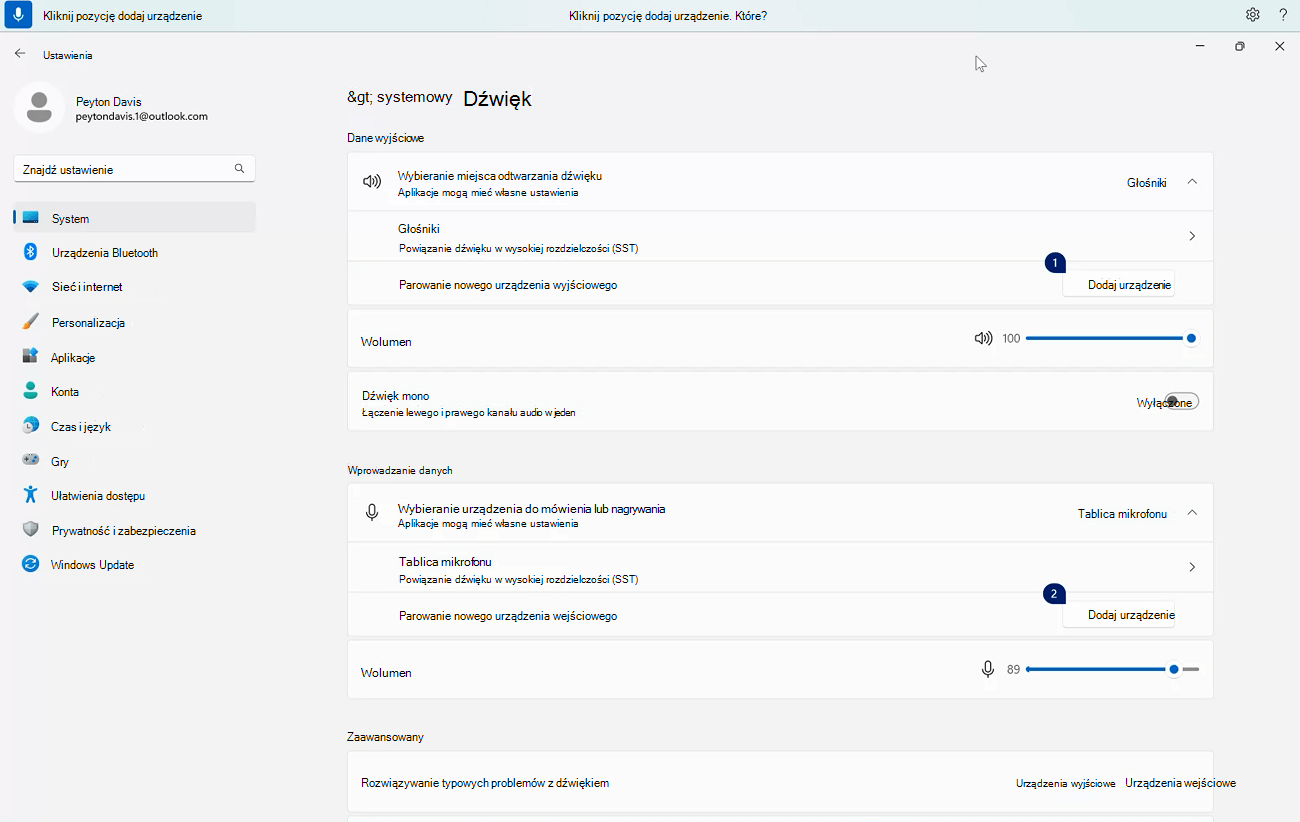This screenshot has height=822, width=1300.
Task: Go back with the arrow icon
Action: pos(20,54)
